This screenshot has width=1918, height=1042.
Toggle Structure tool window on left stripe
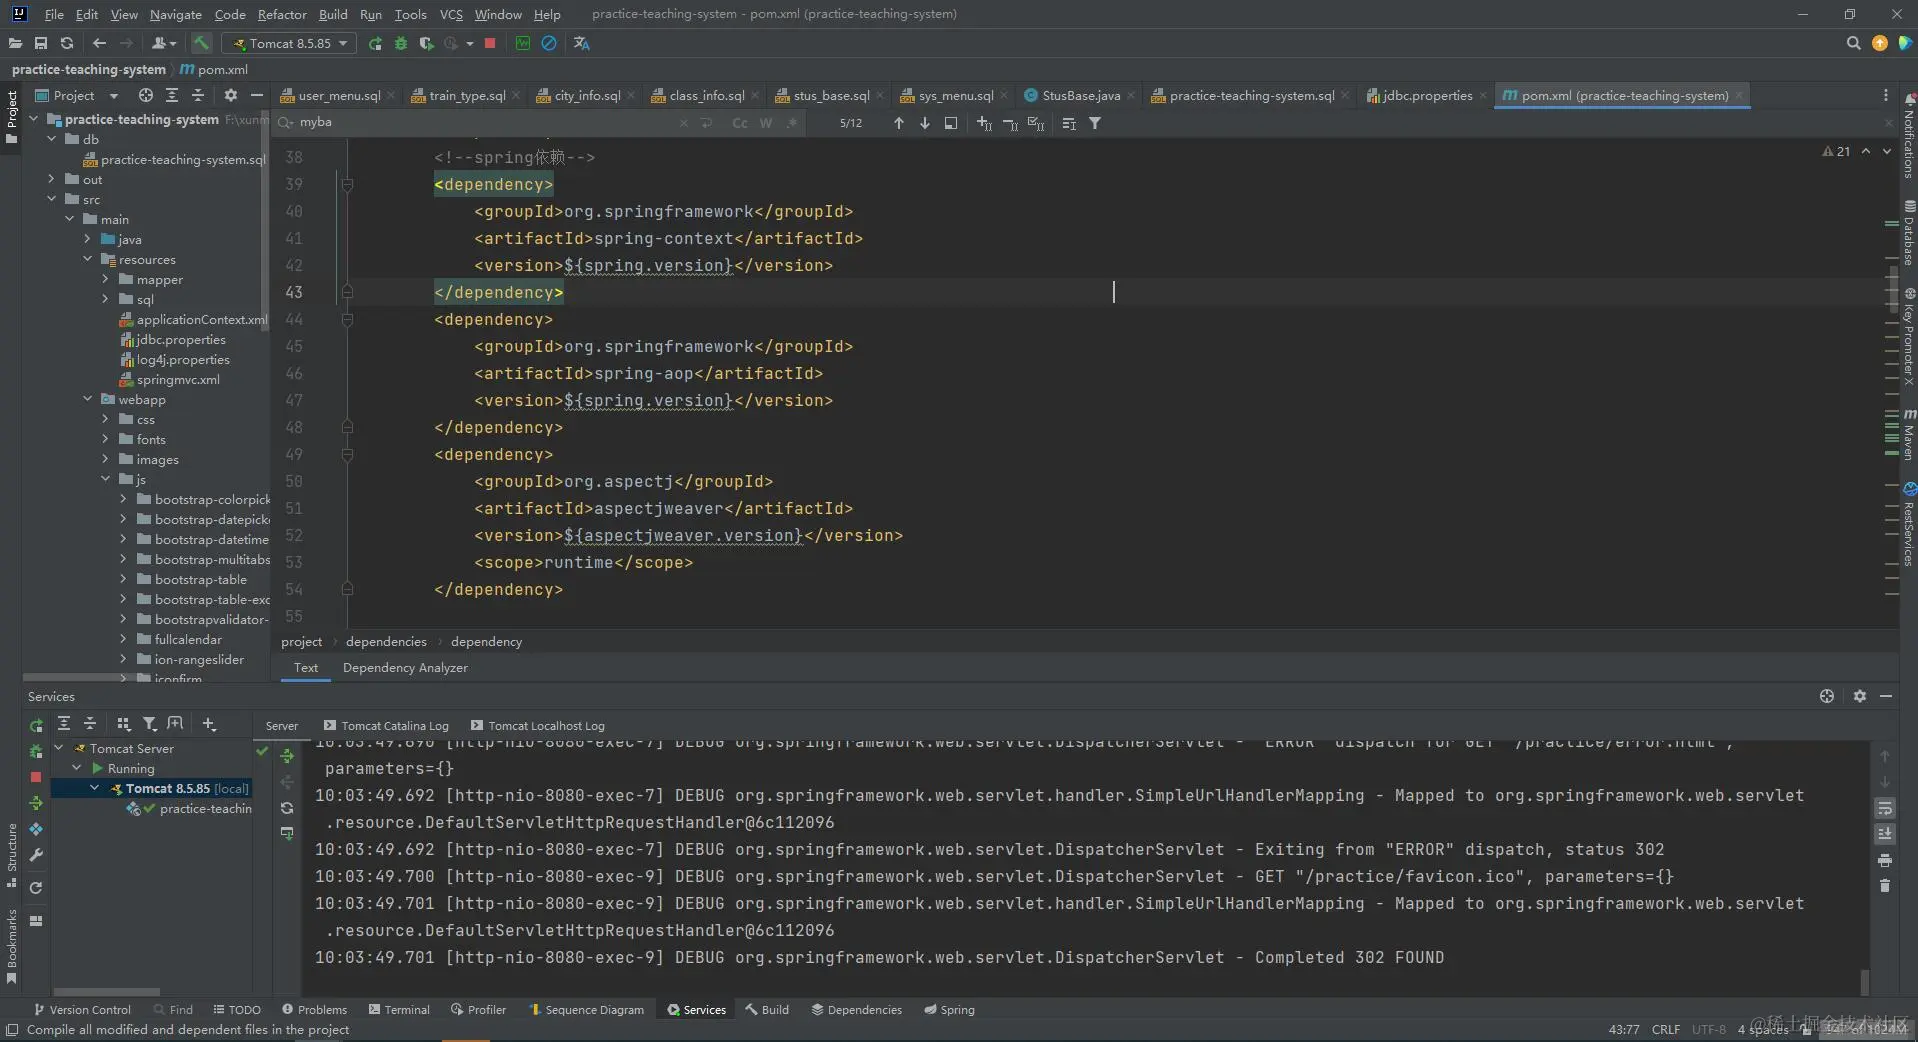pyautogui.click(x=12, y=855)
